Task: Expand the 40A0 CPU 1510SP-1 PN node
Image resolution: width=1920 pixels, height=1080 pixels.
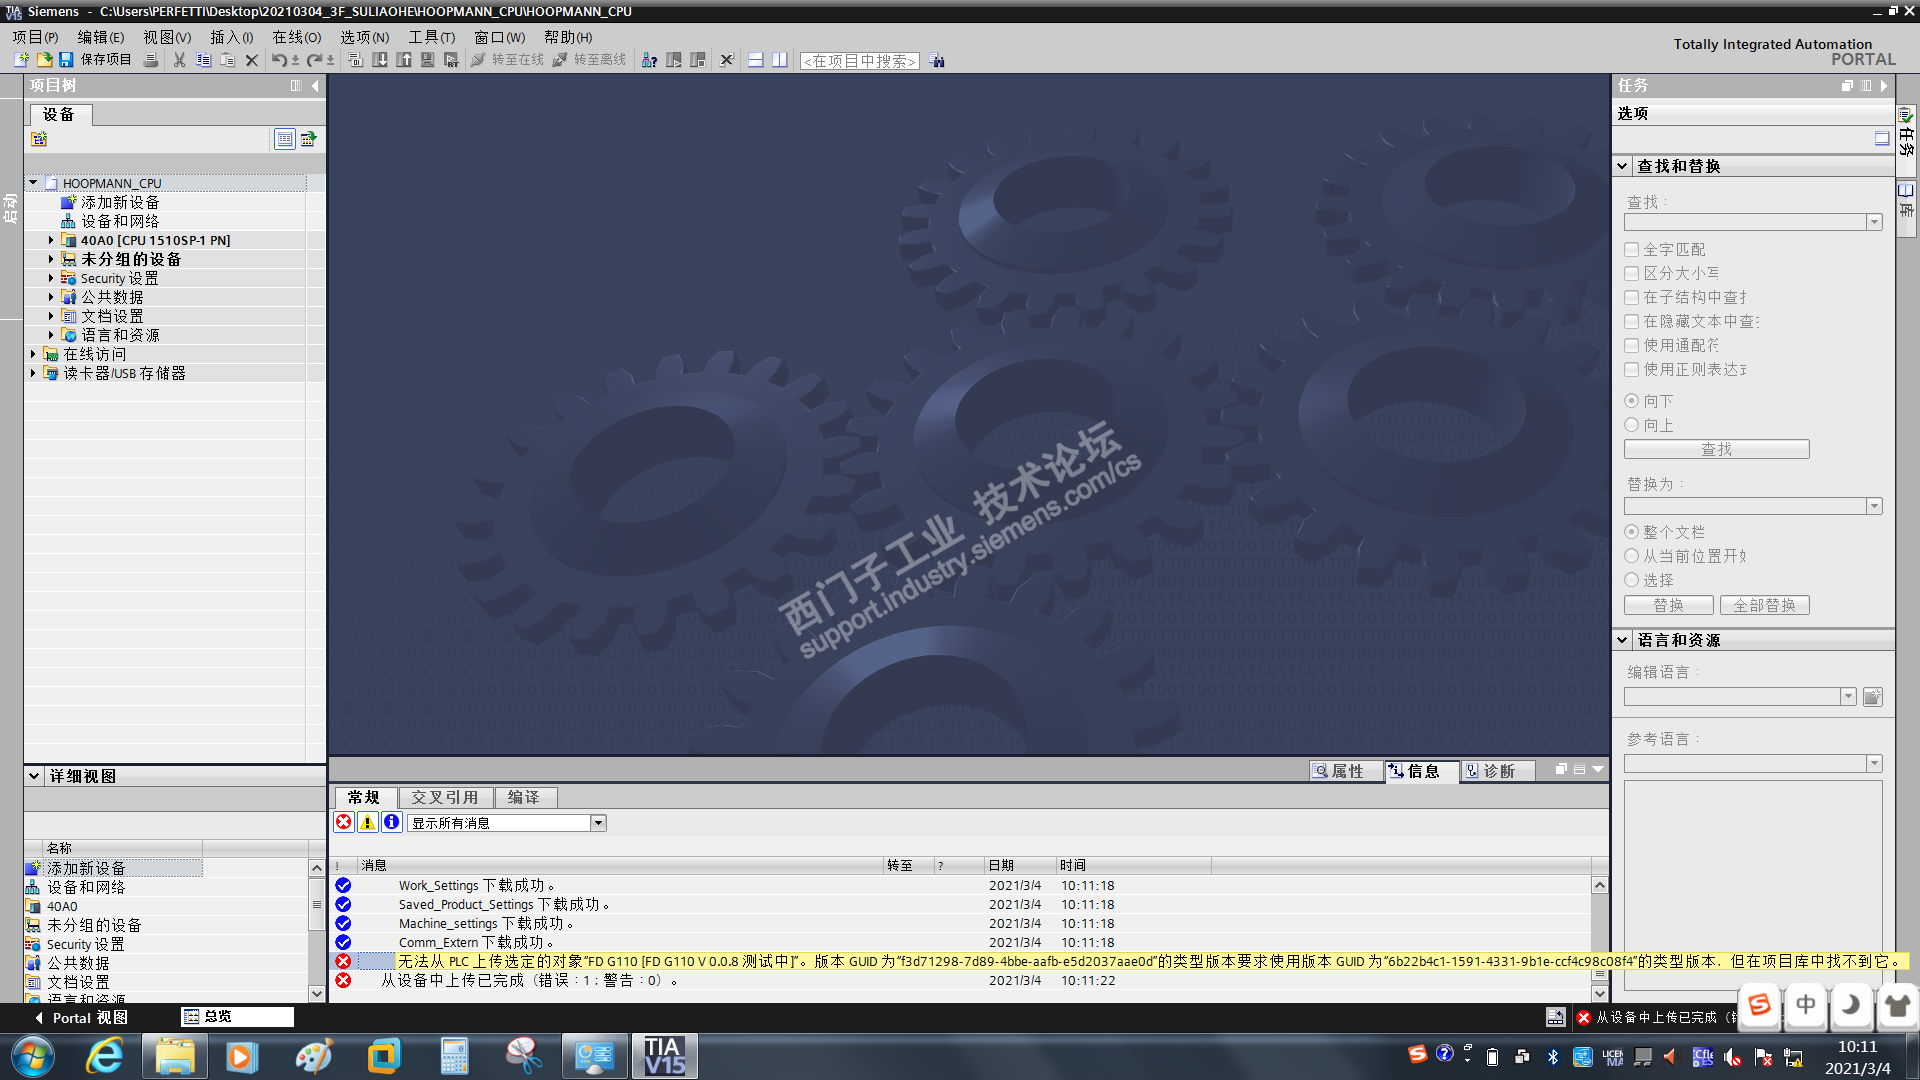Action: coord(51,241)
